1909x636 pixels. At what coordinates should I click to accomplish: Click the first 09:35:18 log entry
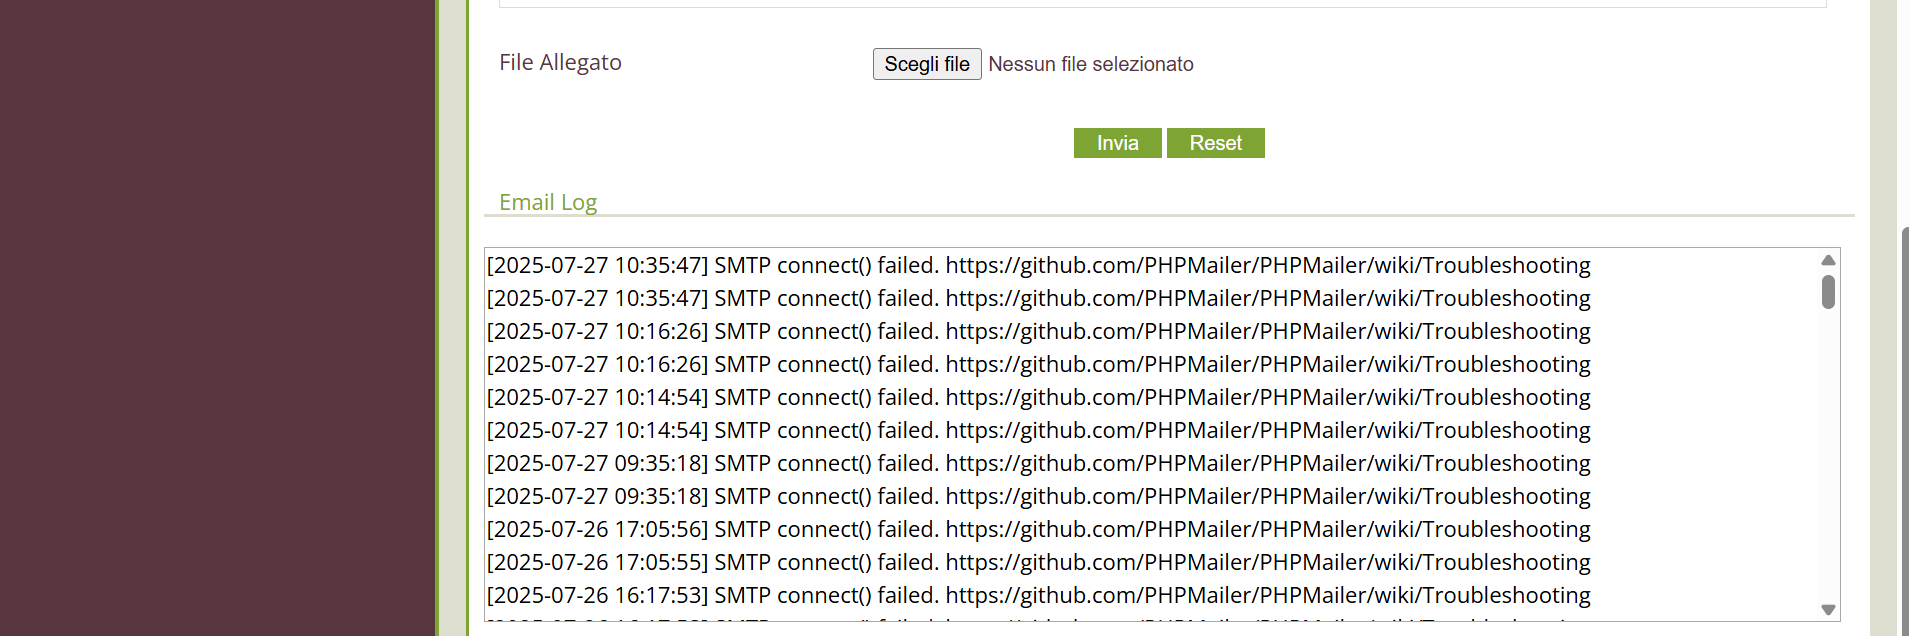(1038, 463)
